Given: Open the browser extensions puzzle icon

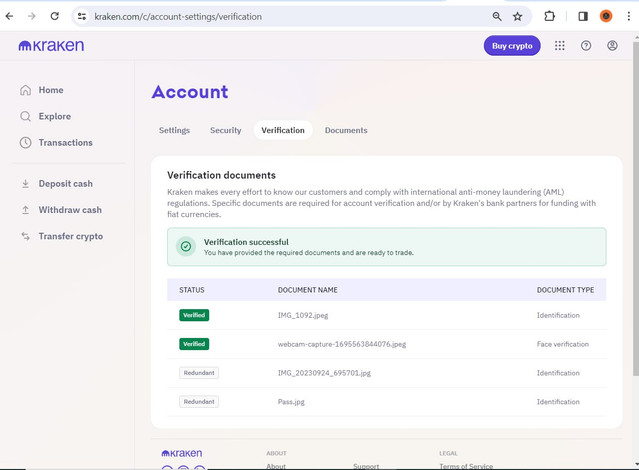Looking at the screenshot, I should pos(549,16).
